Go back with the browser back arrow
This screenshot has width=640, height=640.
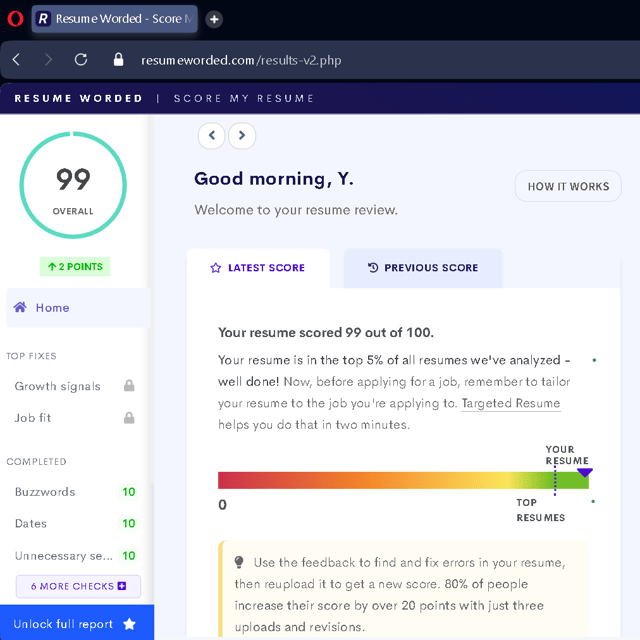[16, 60]
